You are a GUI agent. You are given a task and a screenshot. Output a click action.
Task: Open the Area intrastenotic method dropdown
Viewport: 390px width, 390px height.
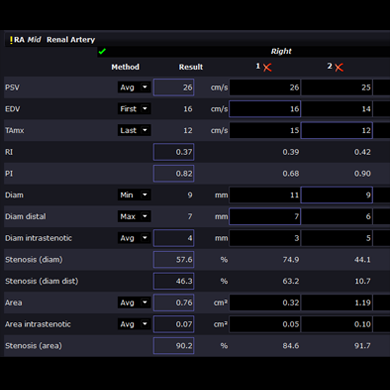click(x=134, y=324)
